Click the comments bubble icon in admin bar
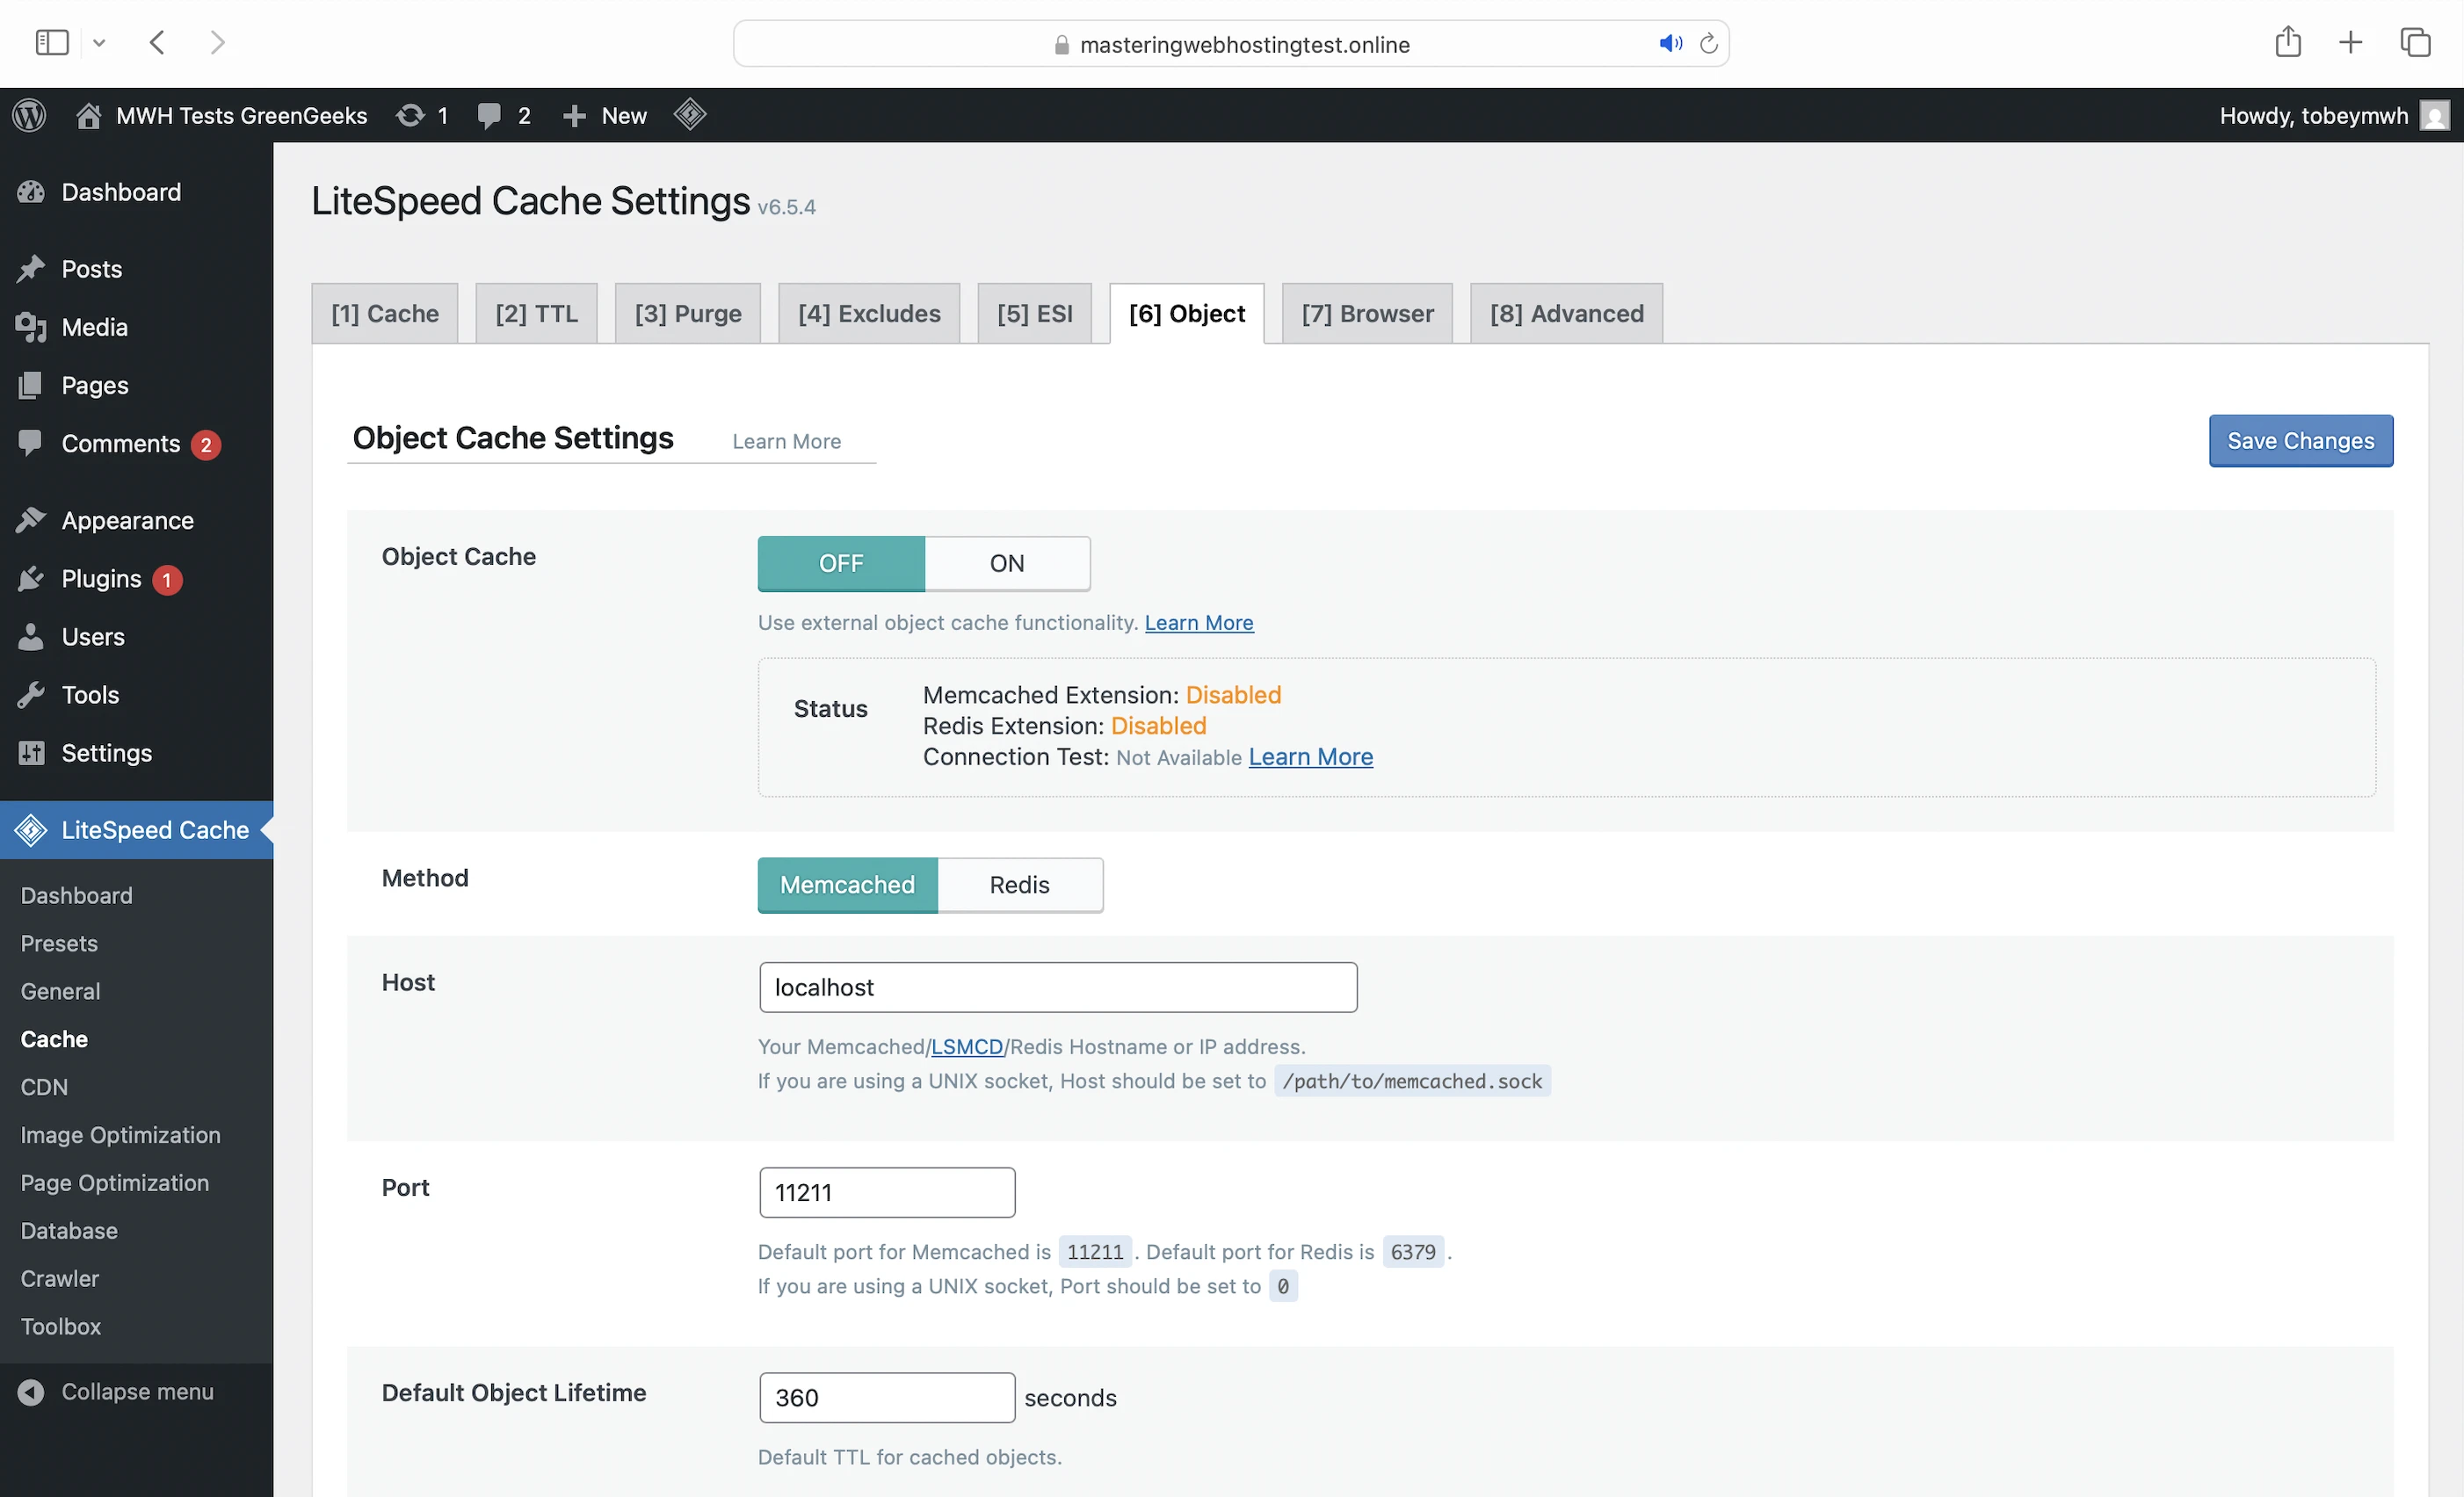This screenshot has width=2464, height=1497. click(489, 115)
